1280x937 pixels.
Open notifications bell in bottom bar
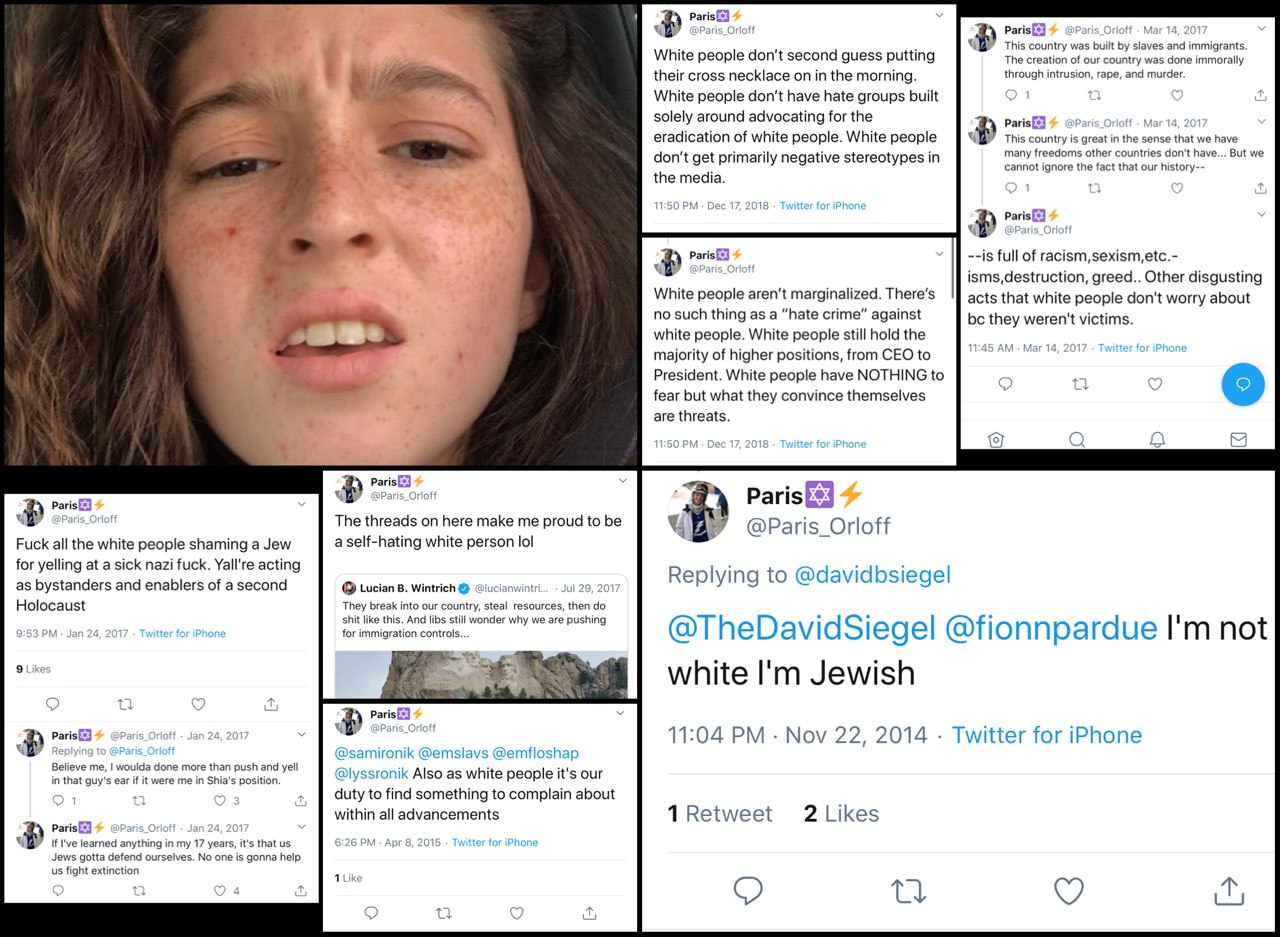pos(1157,439)
